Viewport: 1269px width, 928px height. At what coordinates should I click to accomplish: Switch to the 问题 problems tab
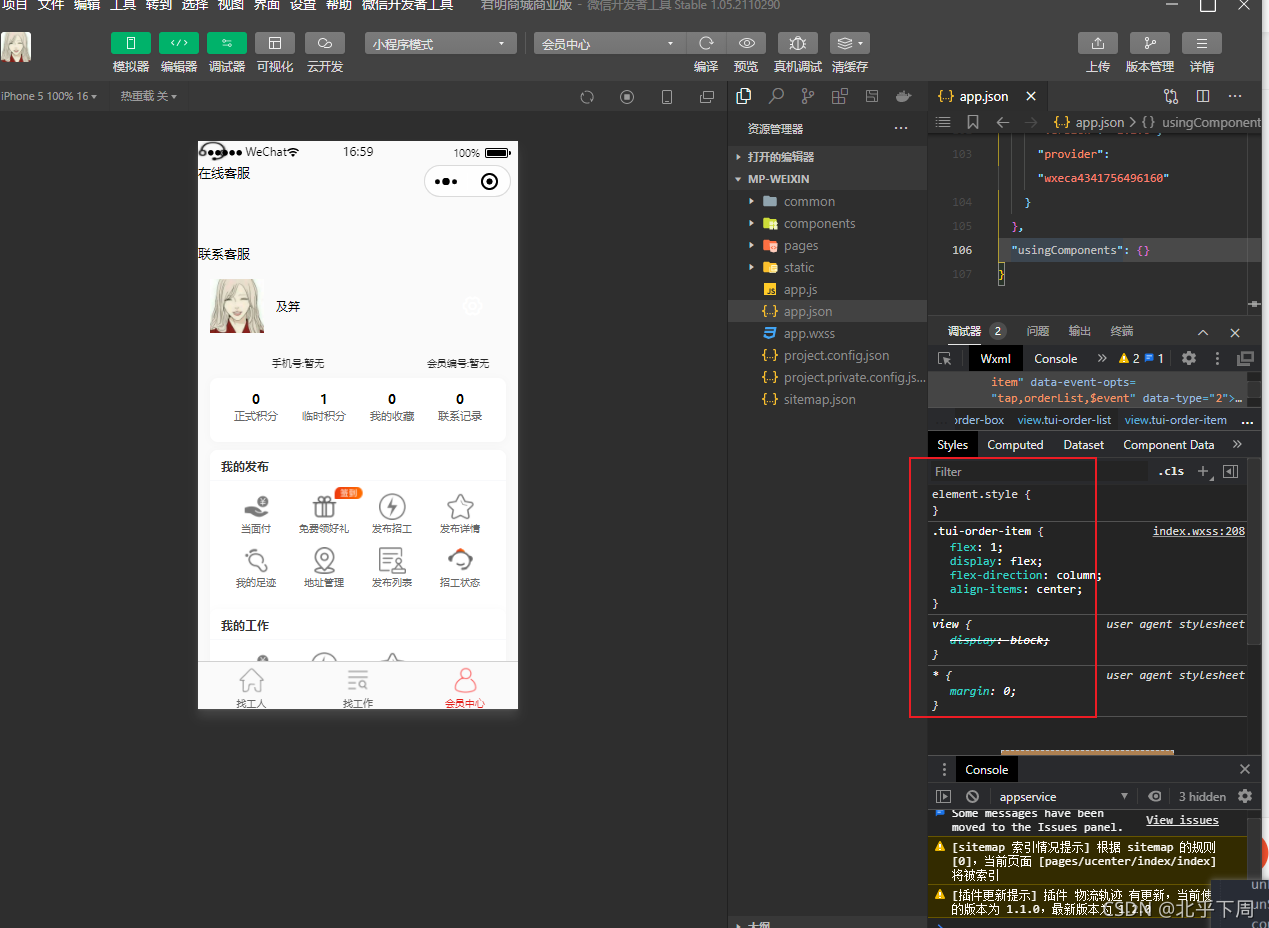[x=1038, y=331]
